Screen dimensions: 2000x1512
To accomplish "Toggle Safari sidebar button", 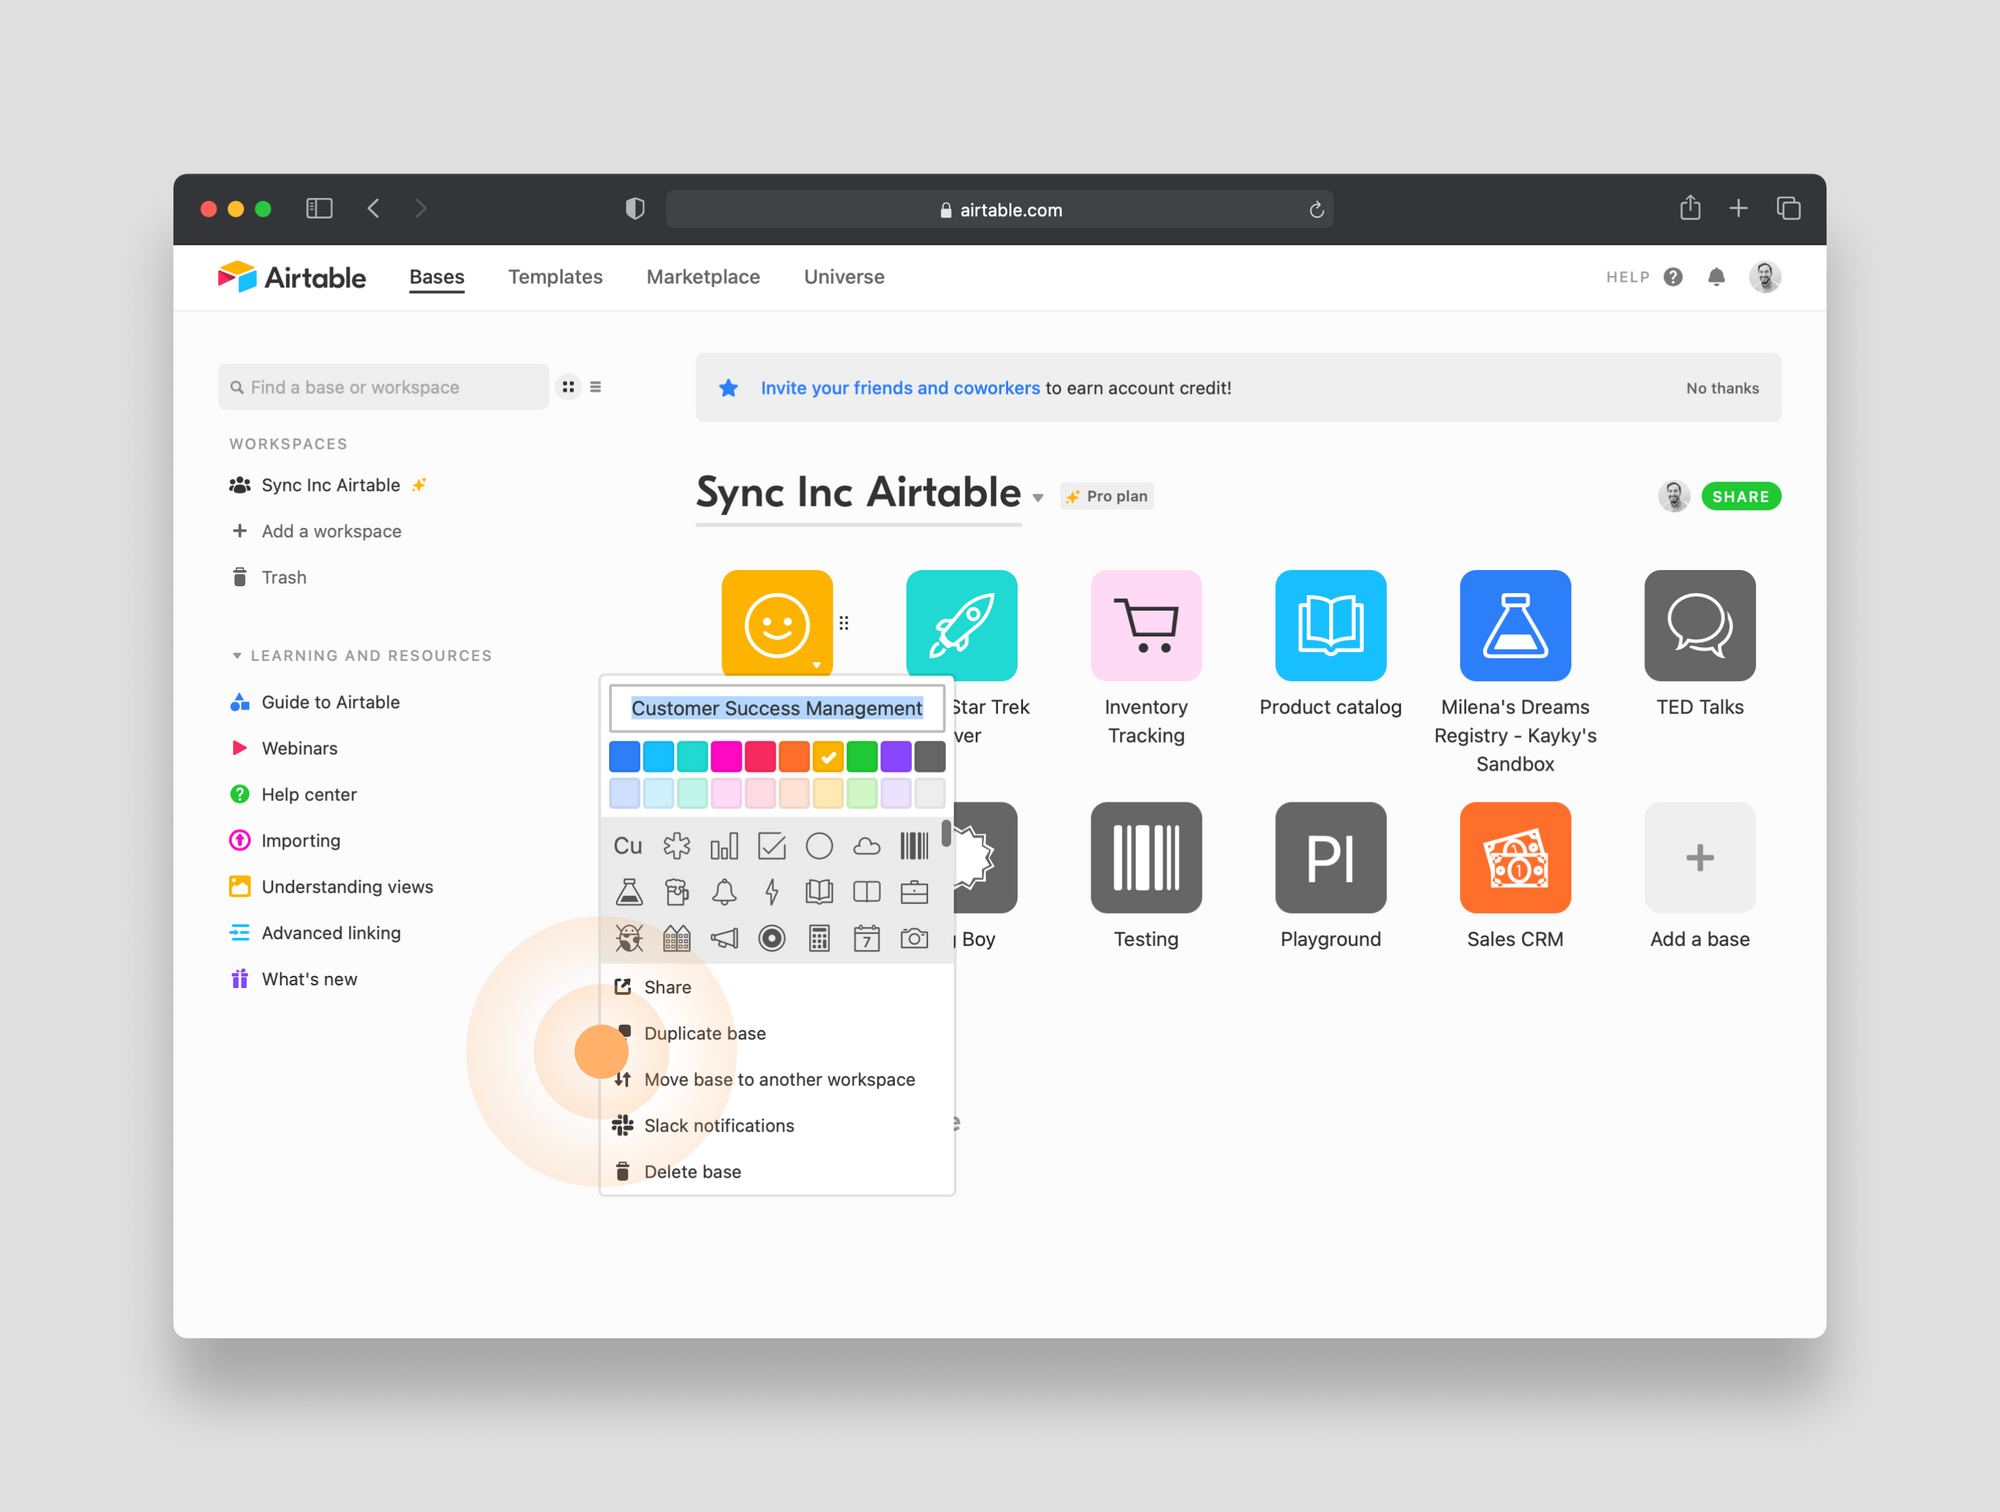I will pyautogui.click(x=319, y=208).
